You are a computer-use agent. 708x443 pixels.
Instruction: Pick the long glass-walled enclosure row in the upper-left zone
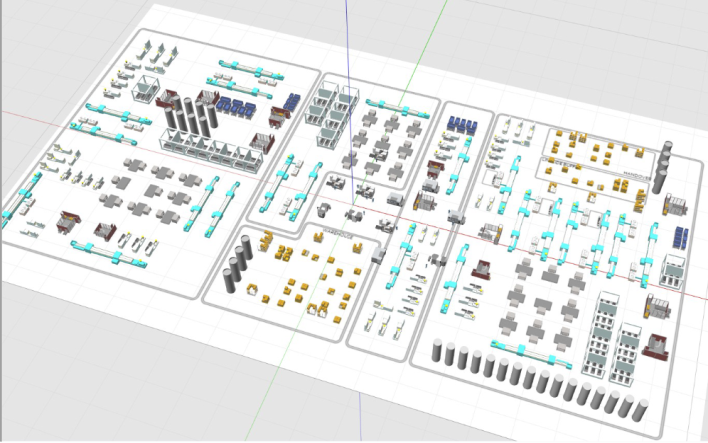211,152
